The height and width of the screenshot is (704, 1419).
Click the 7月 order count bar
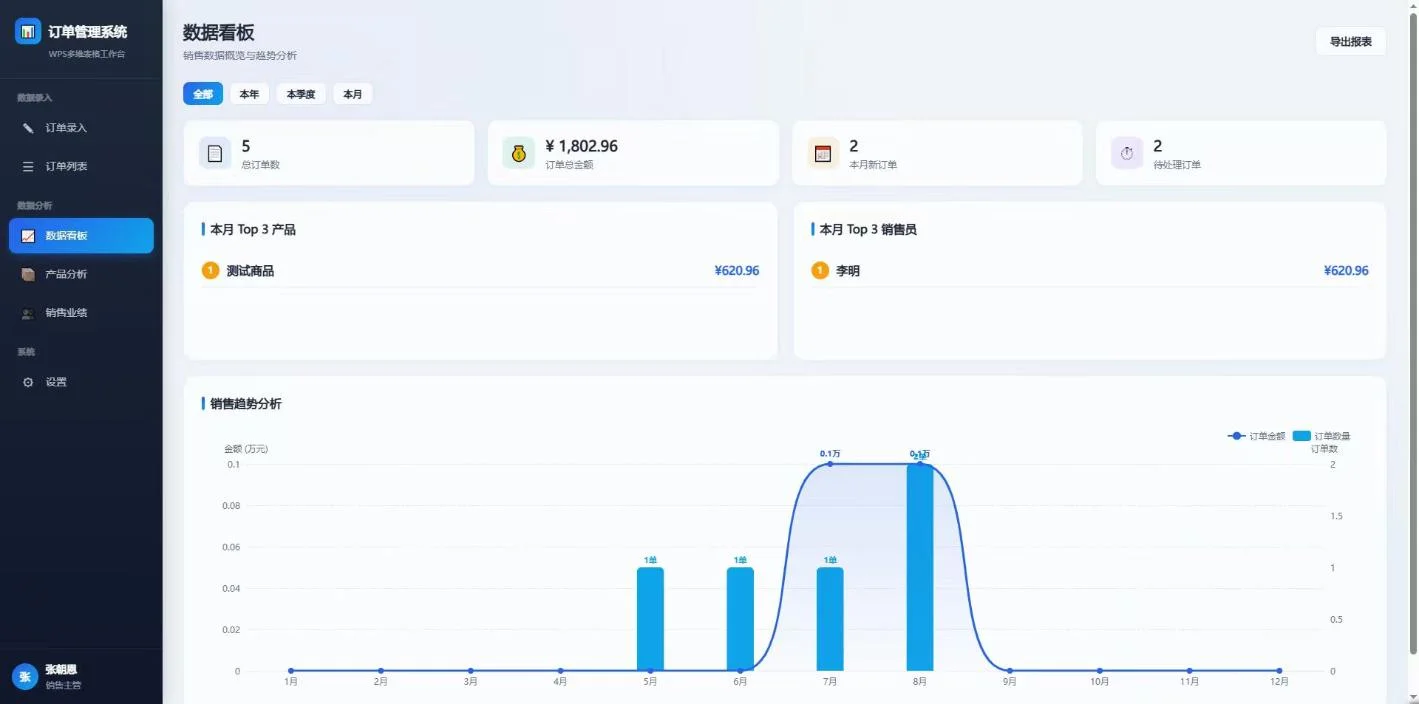[830, 619]
